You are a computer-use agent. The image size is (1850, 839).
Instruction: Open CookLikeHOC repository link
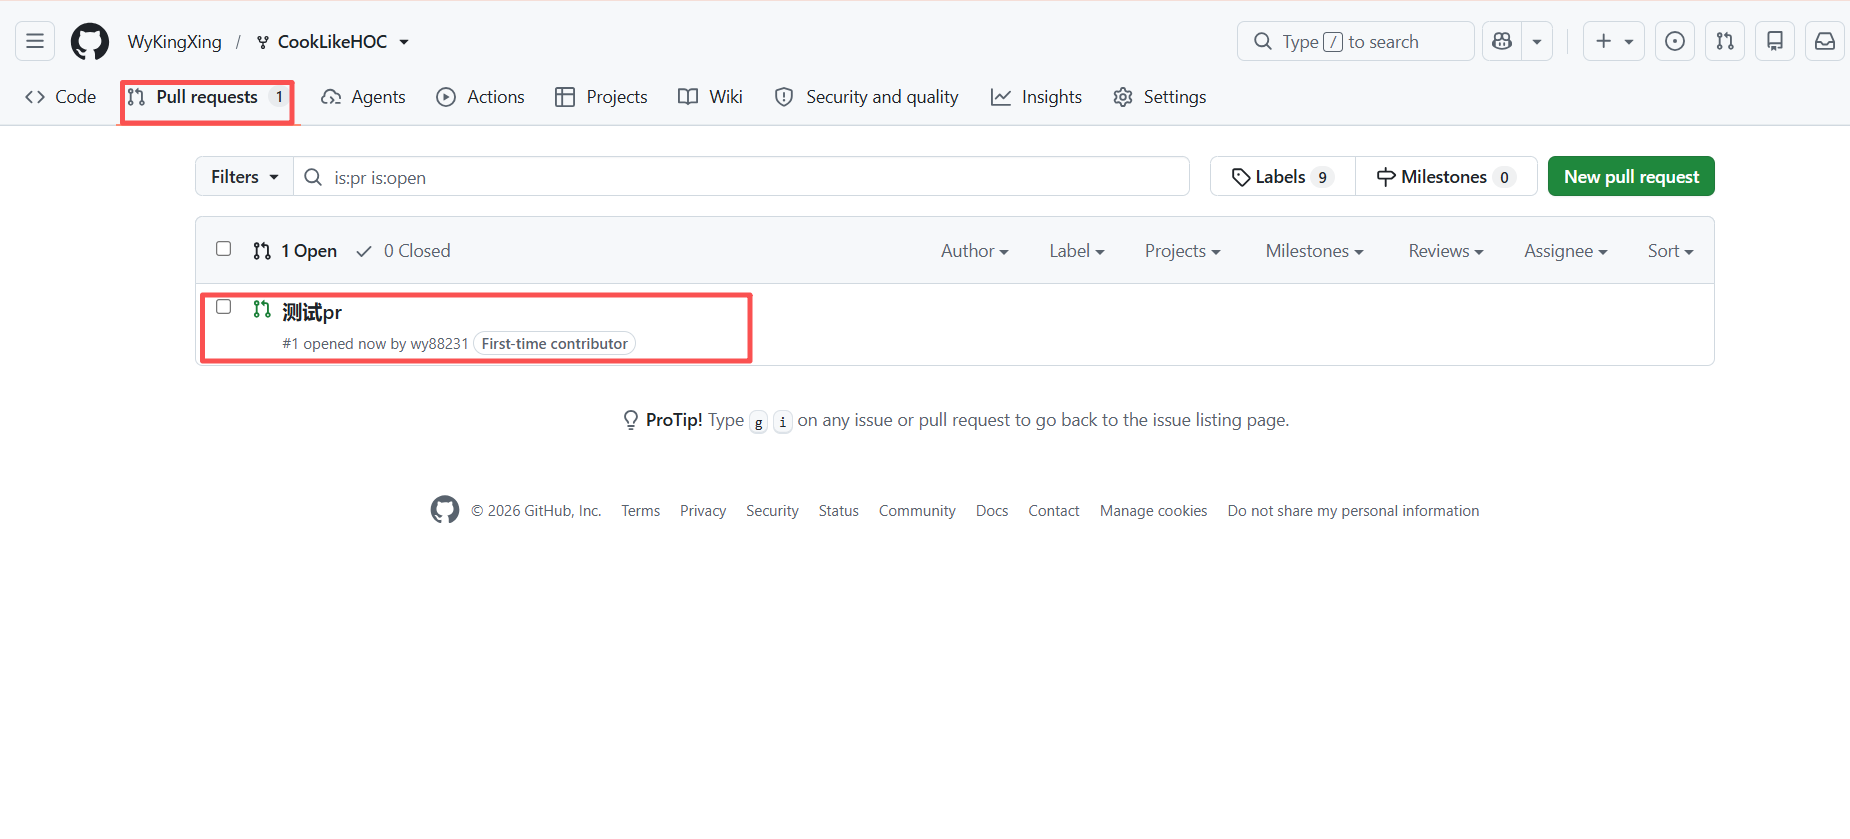point(332,41)
